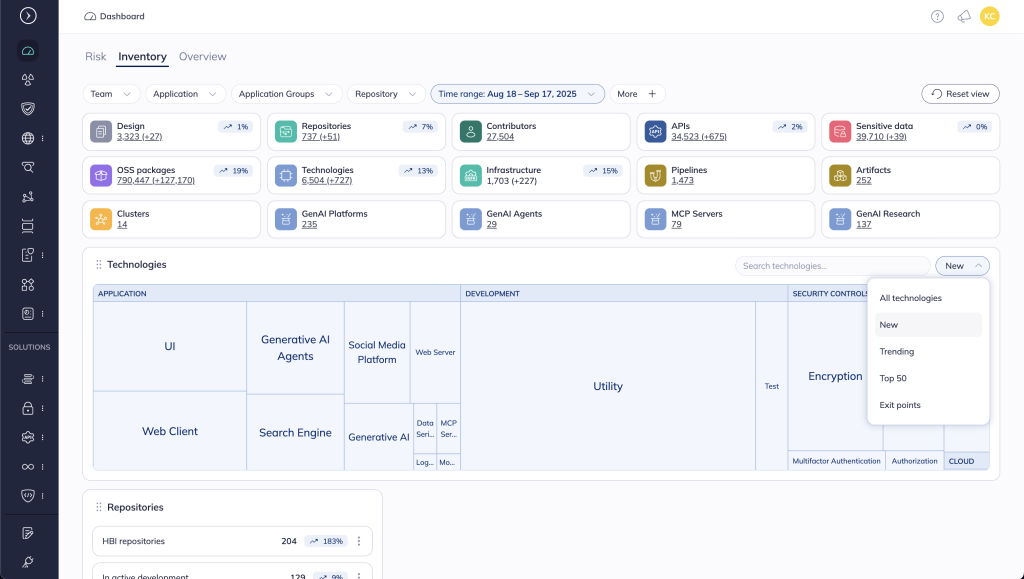Click the help question mark icon
The image size is (1024, 579).
coord(937,16)
